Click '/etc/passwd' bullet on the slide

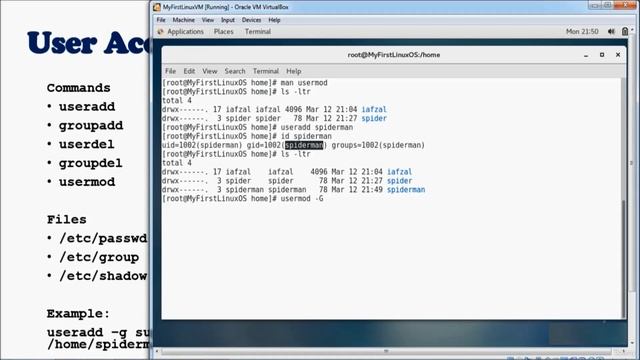tap(103, 238)
